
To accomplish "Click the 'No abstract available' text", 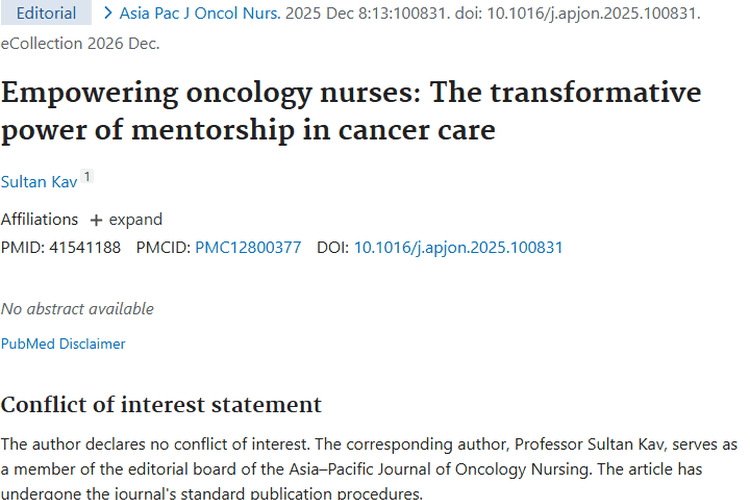I will 77,309.
